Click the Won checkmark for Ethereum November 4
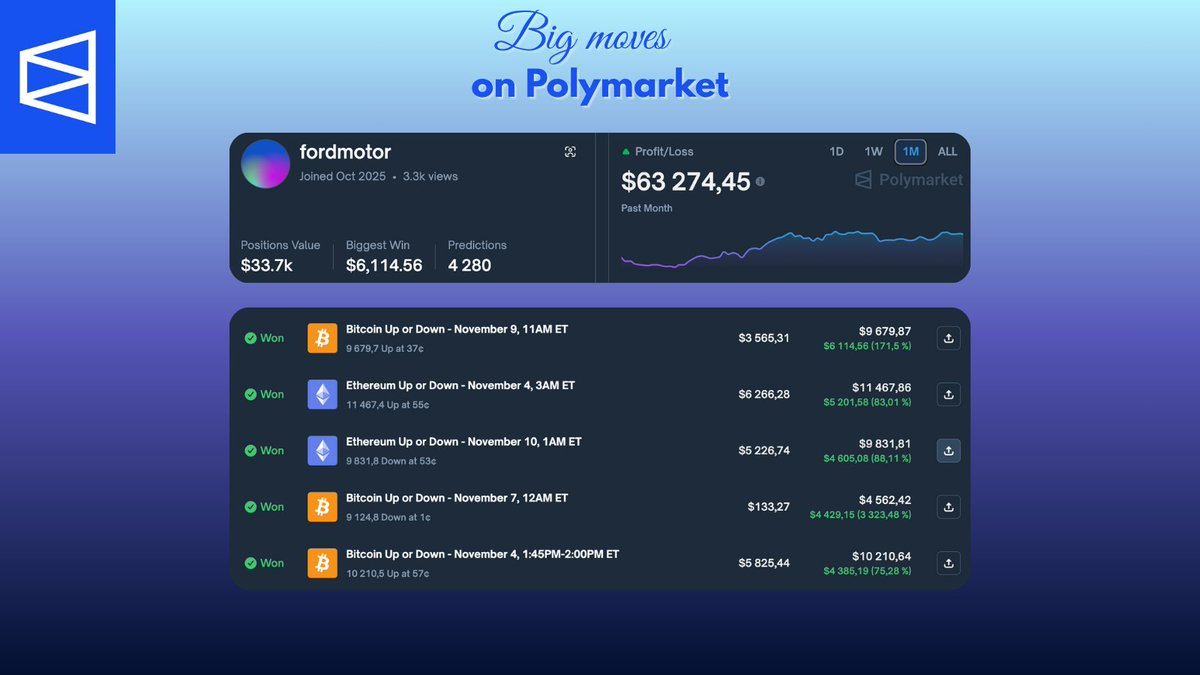 click(251, 394)
